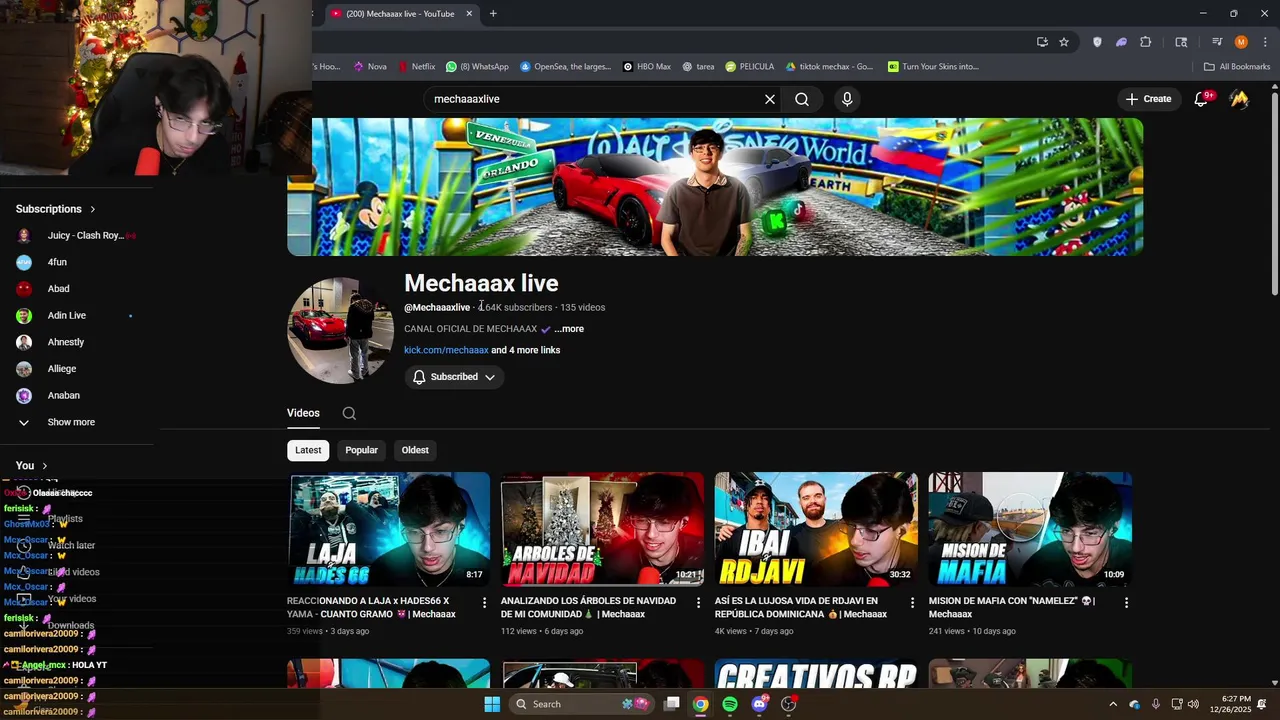The height and width of the screenshot is (720, 1280).
Task: Click the Mechaaax live browser tab
Action: (400, 14)
